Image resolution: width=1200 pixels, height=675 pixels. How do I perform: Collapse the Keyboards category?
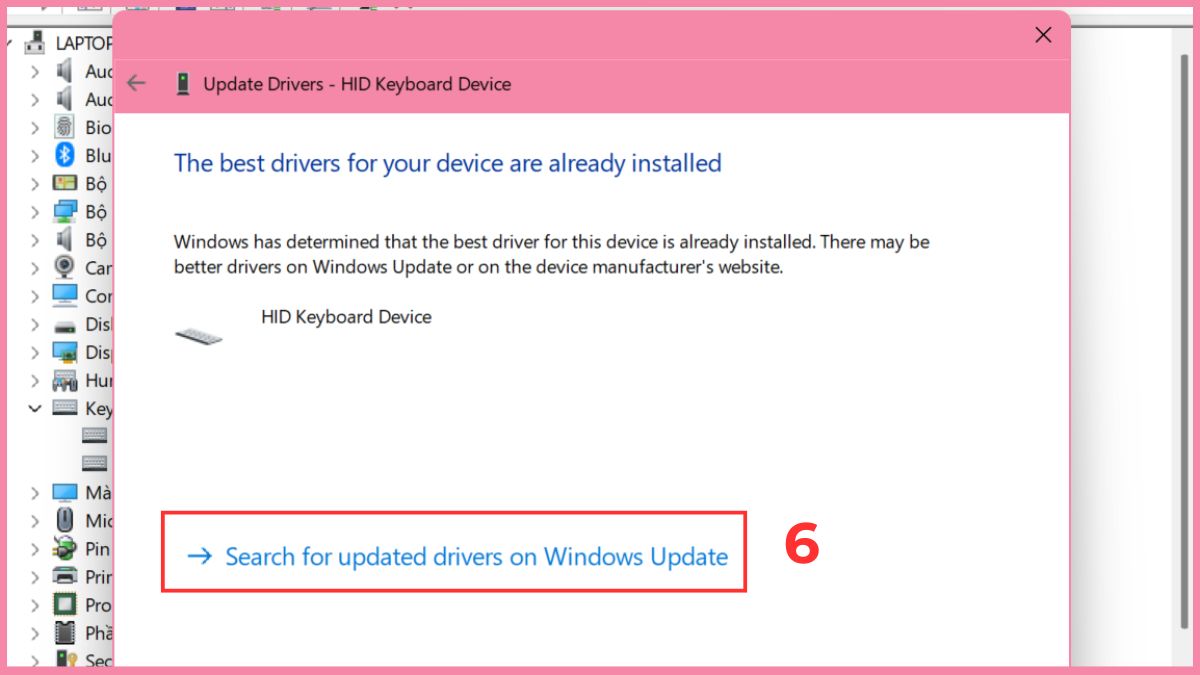(x=35, y=408)
